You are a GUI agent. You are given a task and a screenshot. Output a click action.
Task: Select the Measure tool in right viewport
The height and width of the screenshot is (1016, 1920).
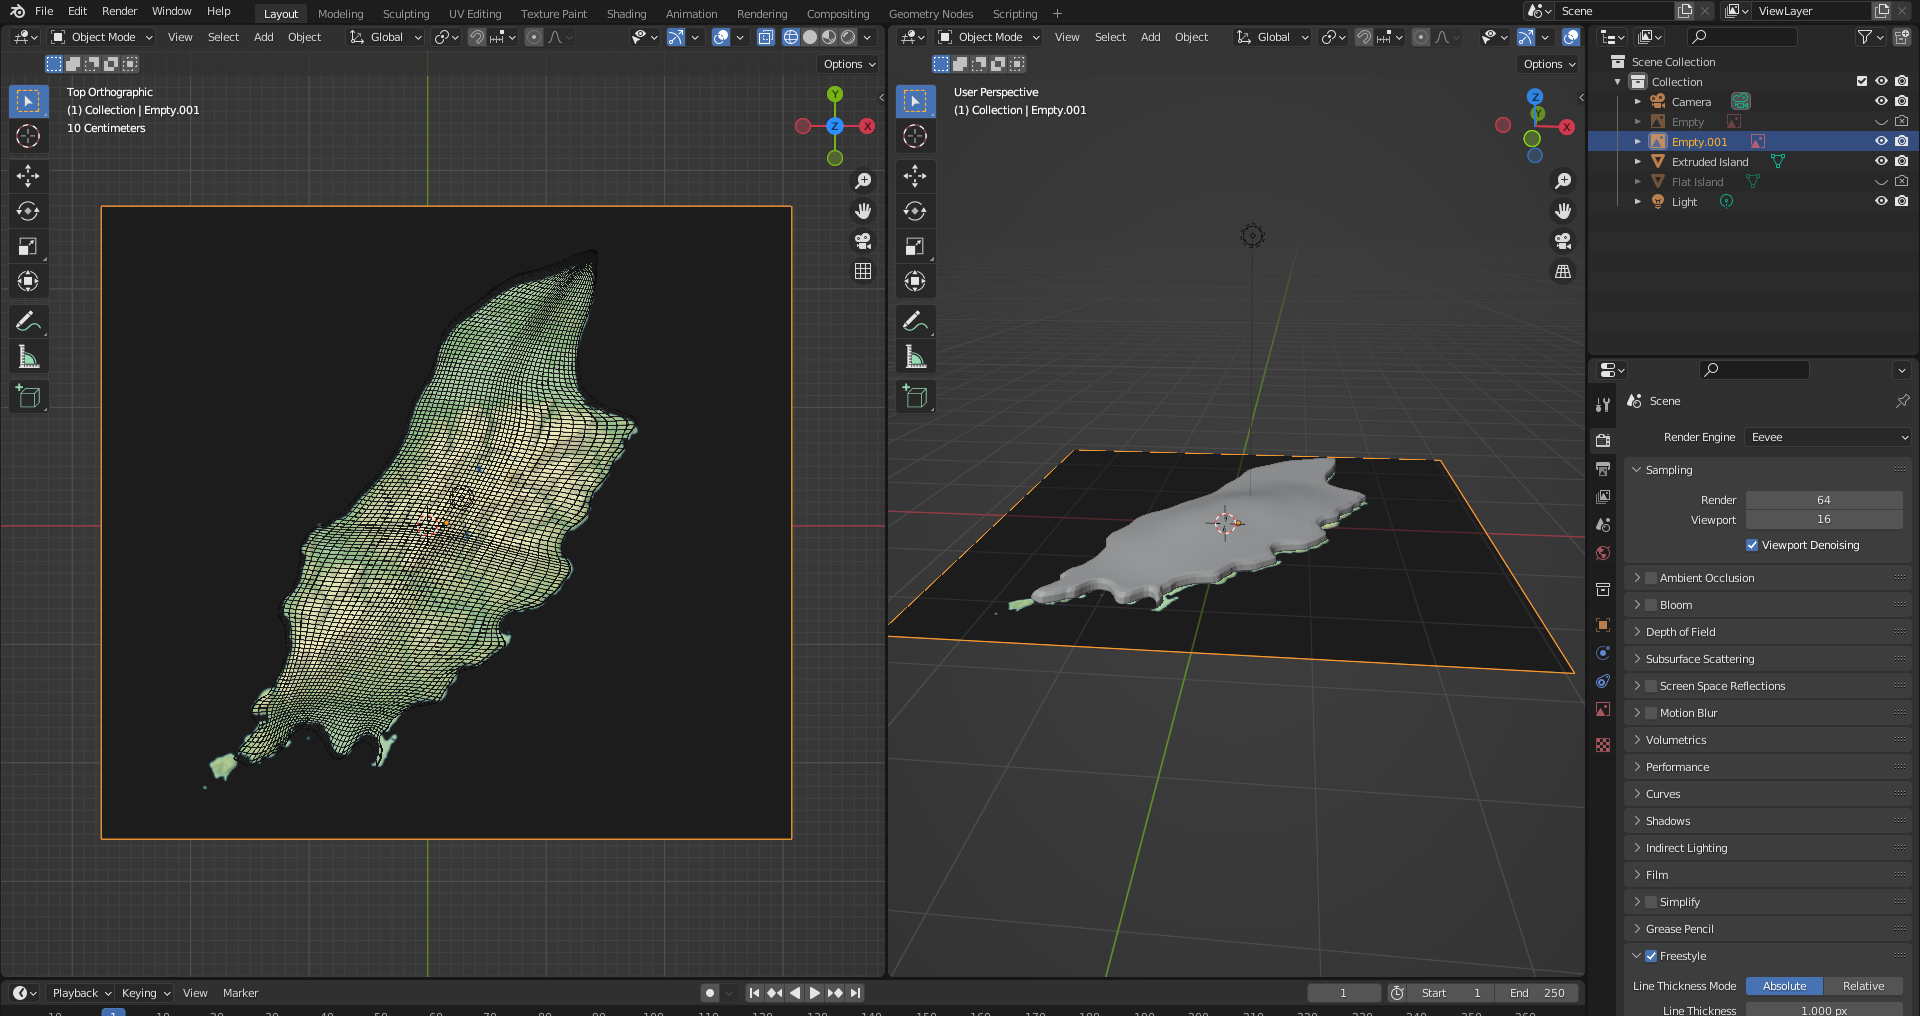915,357
